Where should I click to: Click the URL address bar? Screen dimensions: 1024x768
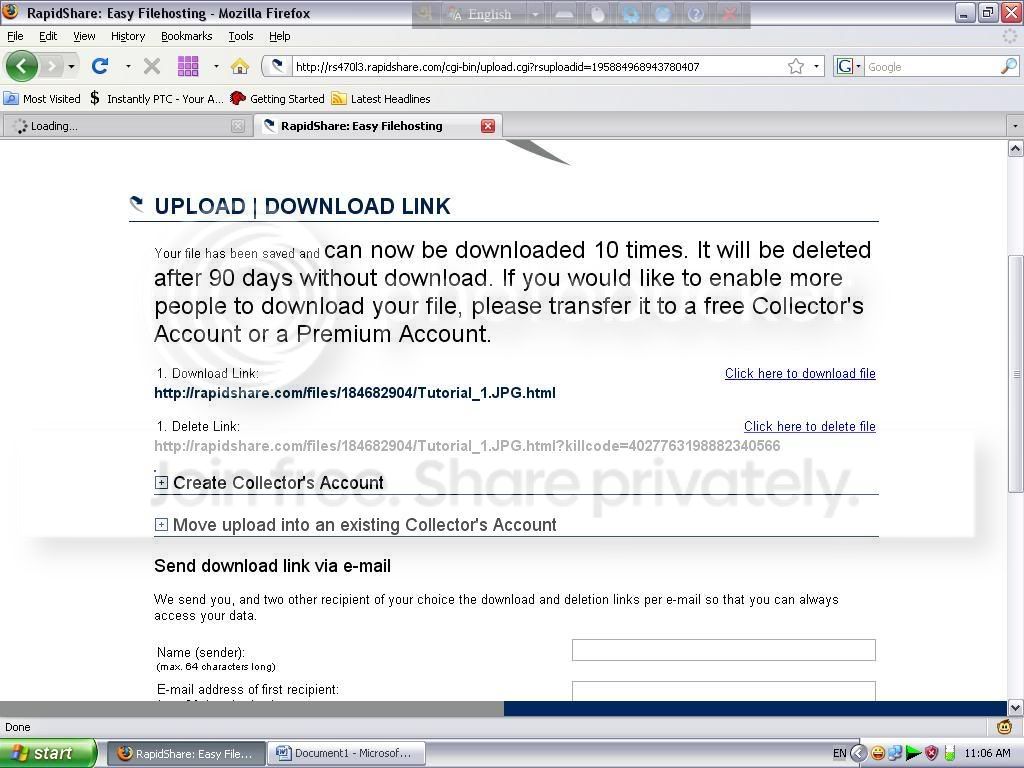[539, 66]
